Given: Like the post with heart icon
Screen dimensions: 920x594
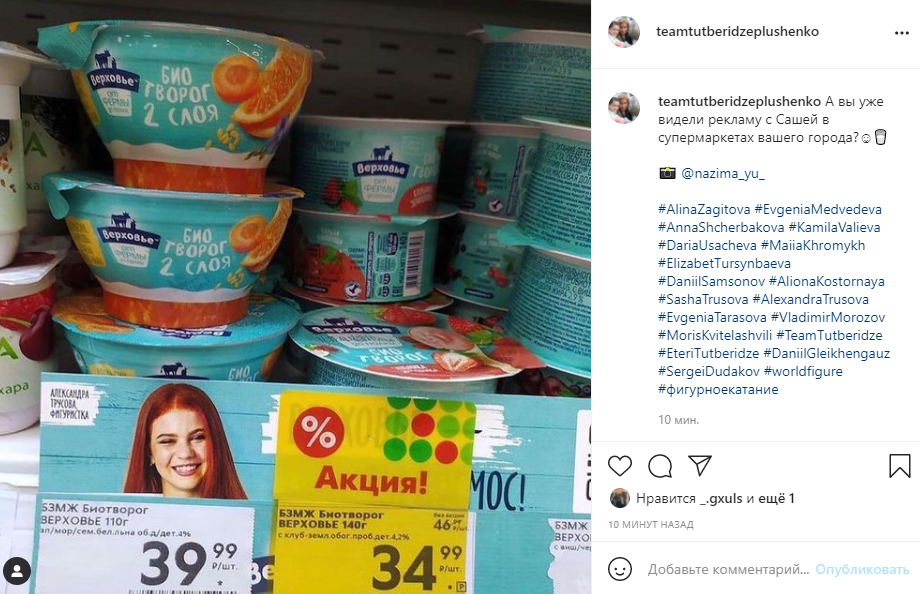Looking at the screenshot, I should pyautogui.click(x=620, y=466).
